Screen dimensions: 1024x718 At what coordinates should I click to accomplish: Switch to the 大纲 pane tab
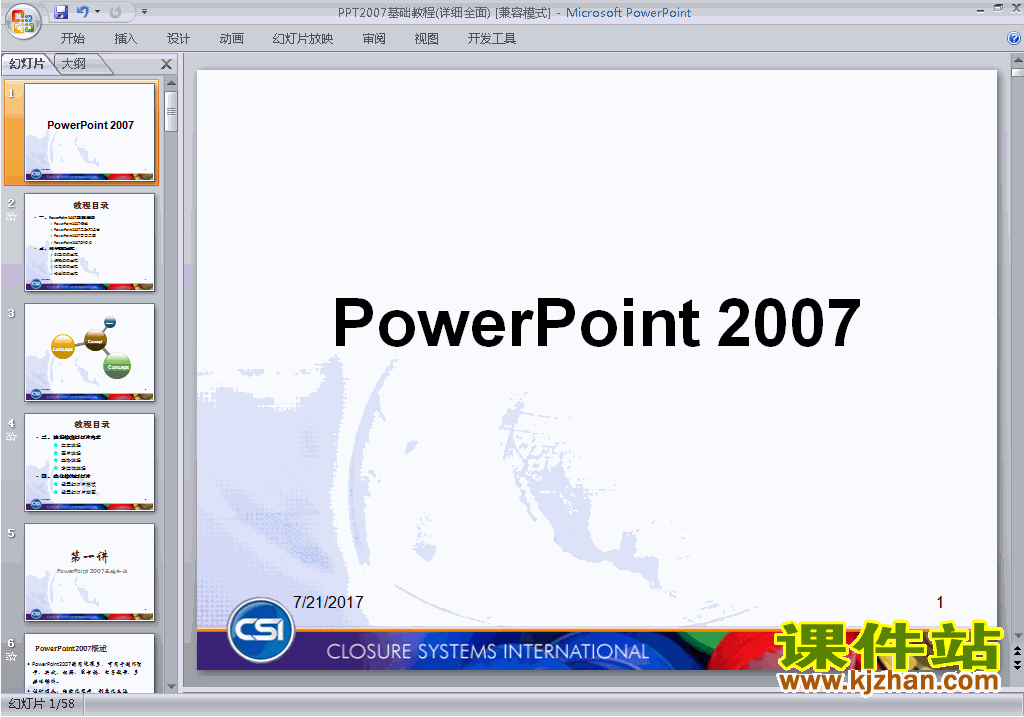74,64
